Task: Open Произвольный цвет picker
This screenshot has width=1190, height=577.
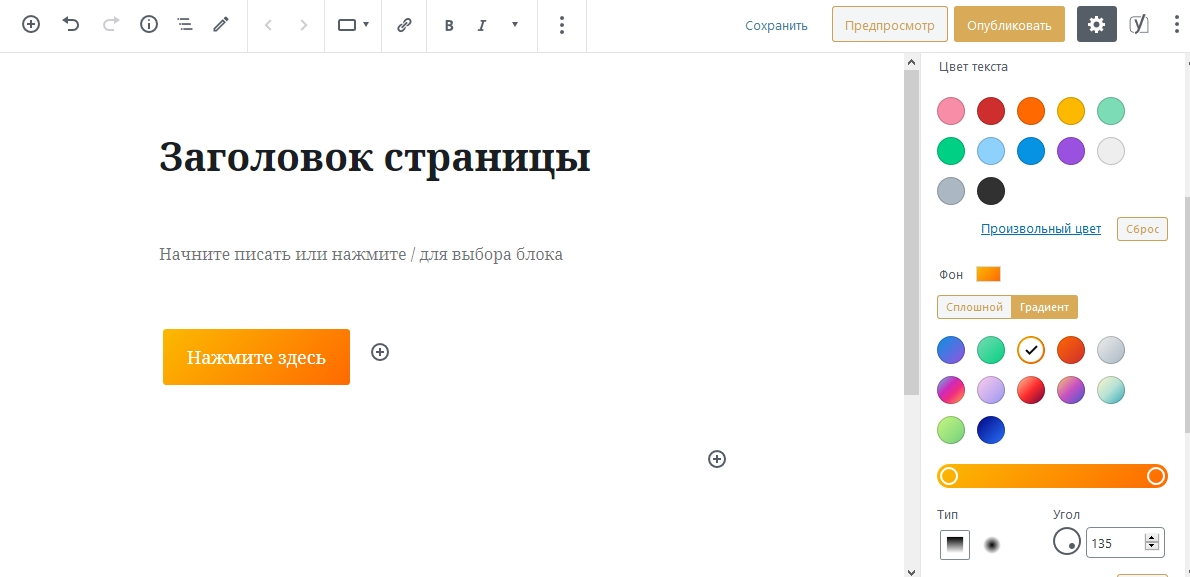Action: [x=1040, y=229]
